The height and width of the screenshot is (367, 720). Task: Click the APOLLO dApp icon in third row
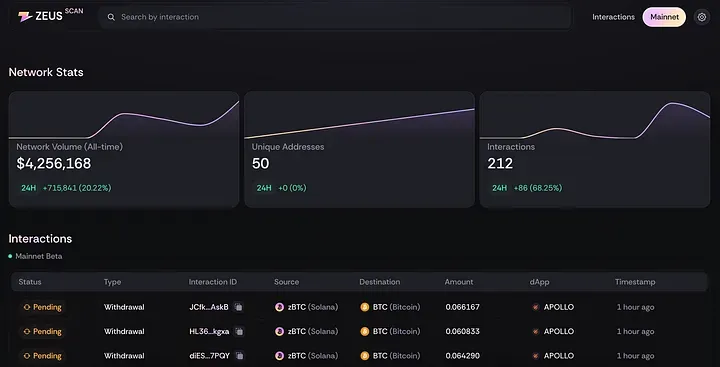(x=535, y=356)
